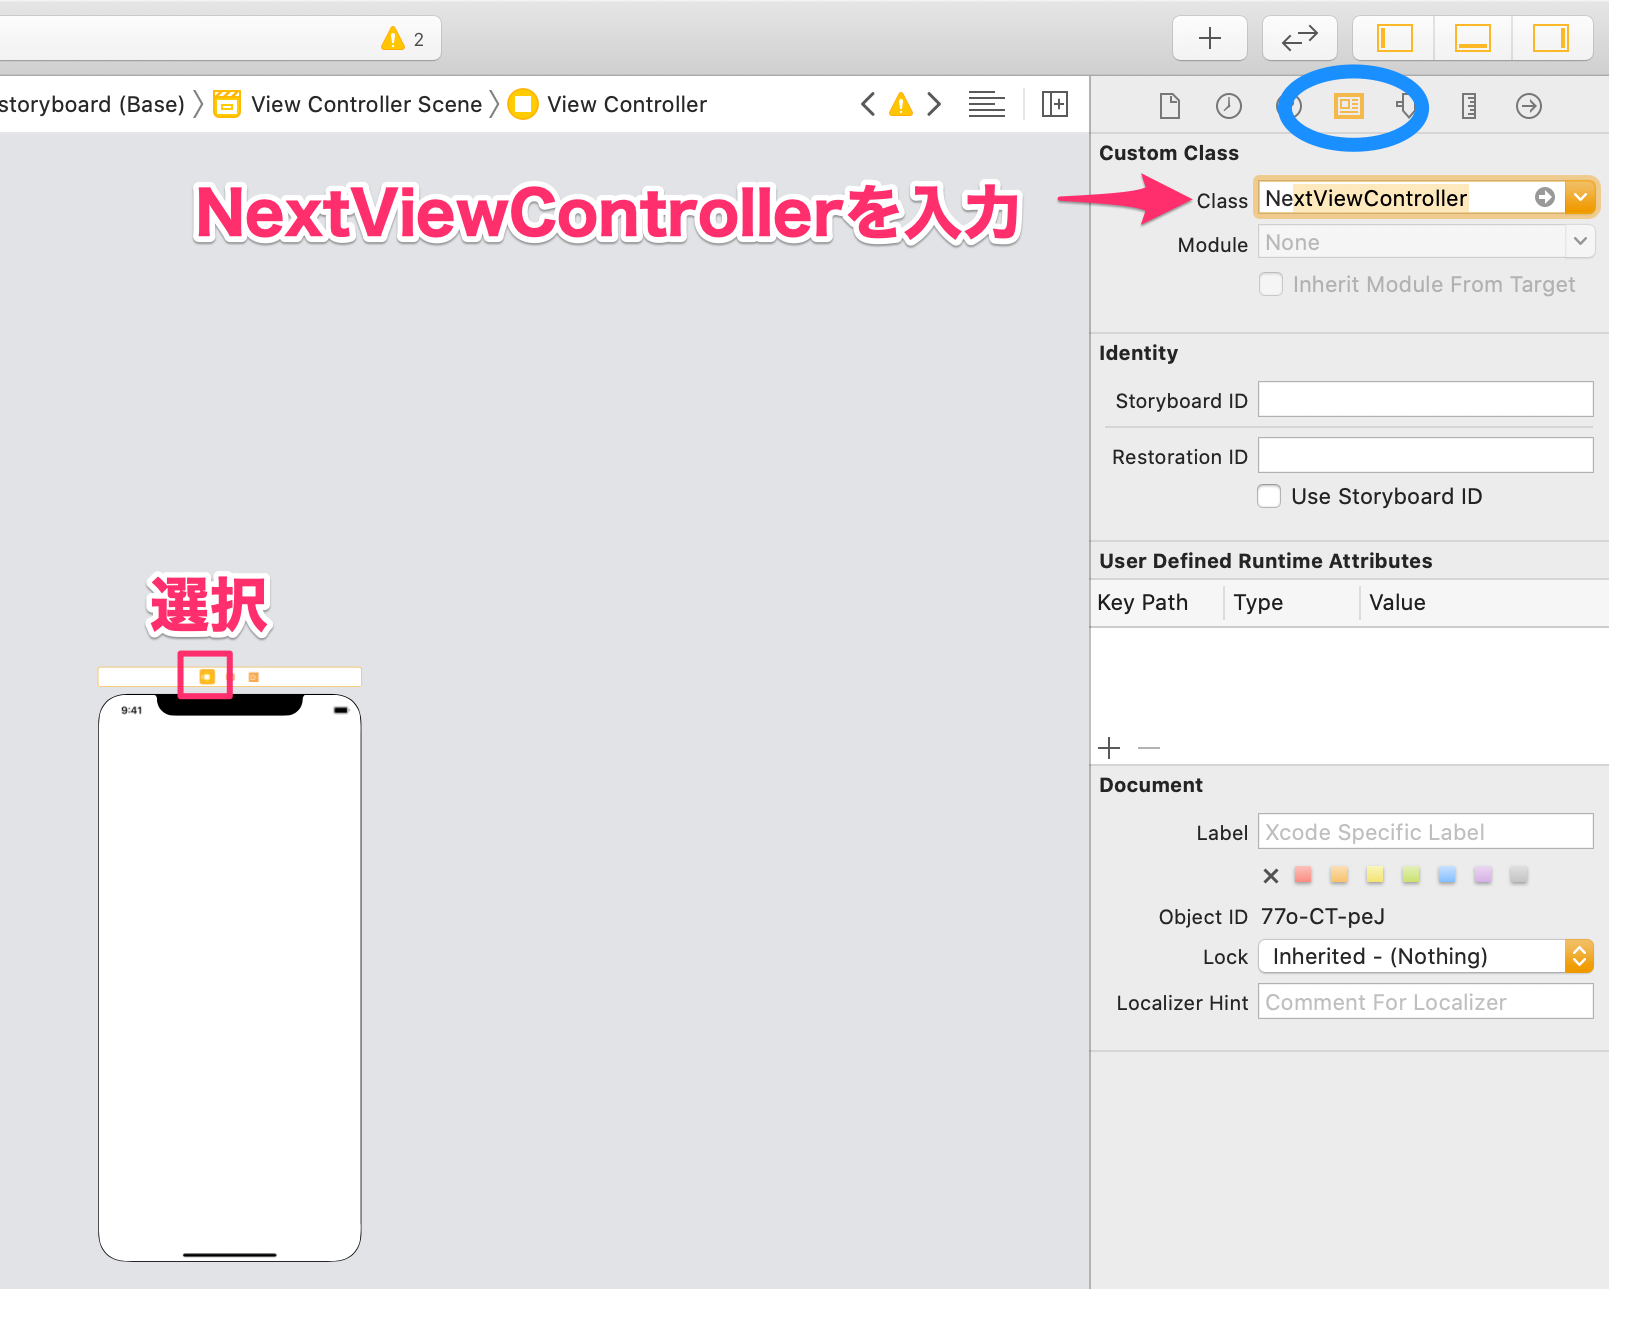Image resolution: width=1650 pixels, height=1330 pixels.
Task: Enable Use Storyboard ID checkbox
Action: pyautogui.click(x=1269, y=496)
